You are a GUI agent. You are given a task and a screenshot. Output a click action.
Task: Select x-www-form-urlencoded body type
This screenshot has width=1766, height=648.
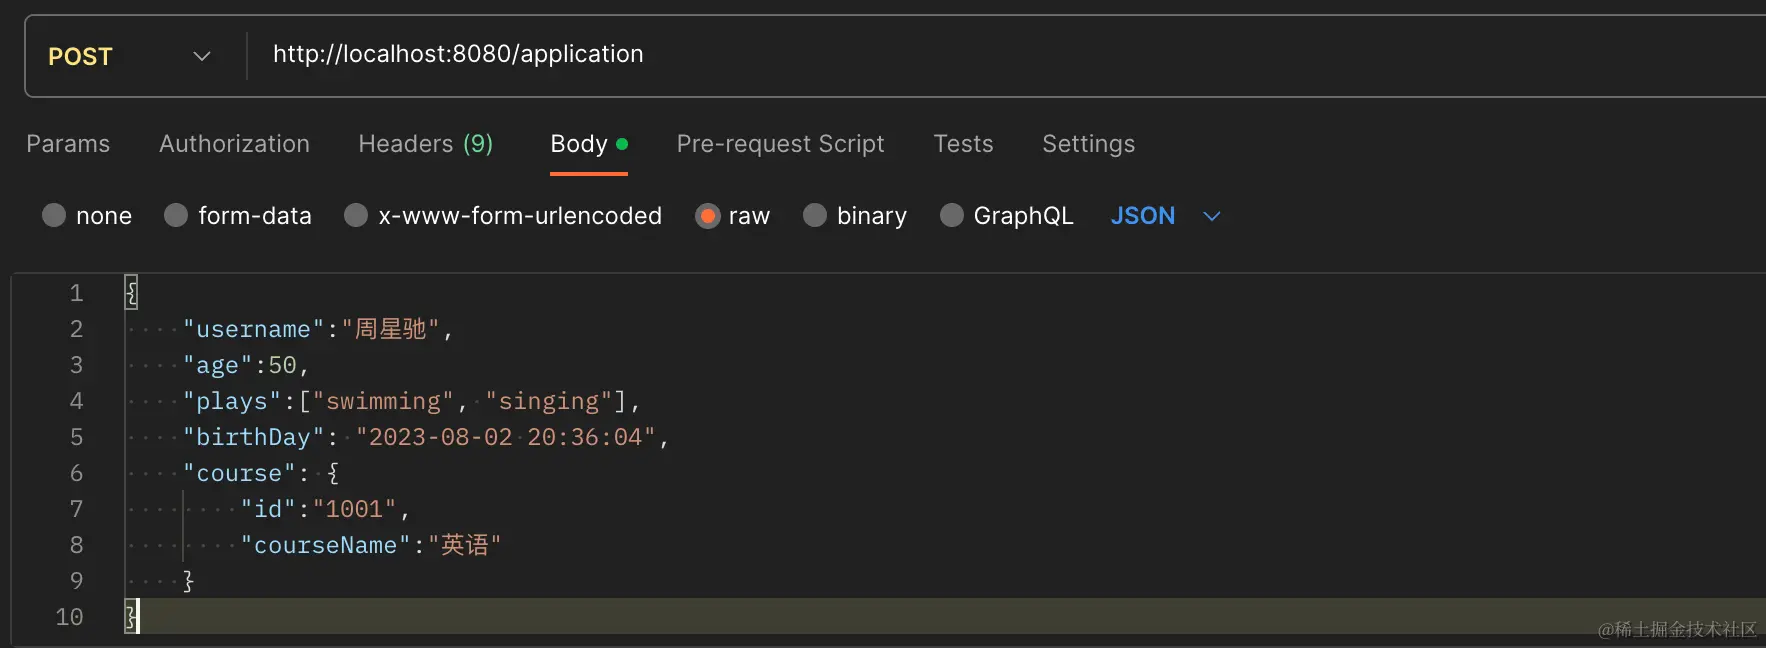point(356,216)
